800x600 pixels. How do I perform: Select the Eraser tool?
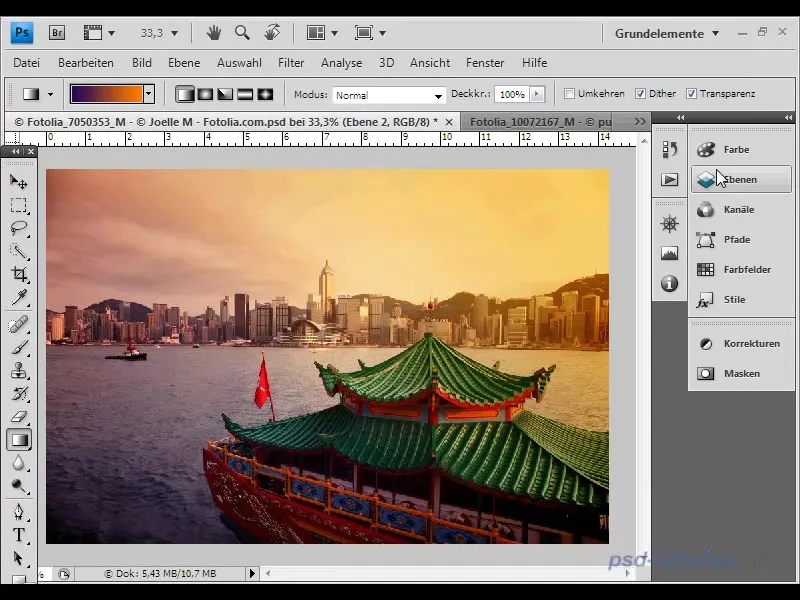point(19,416)
